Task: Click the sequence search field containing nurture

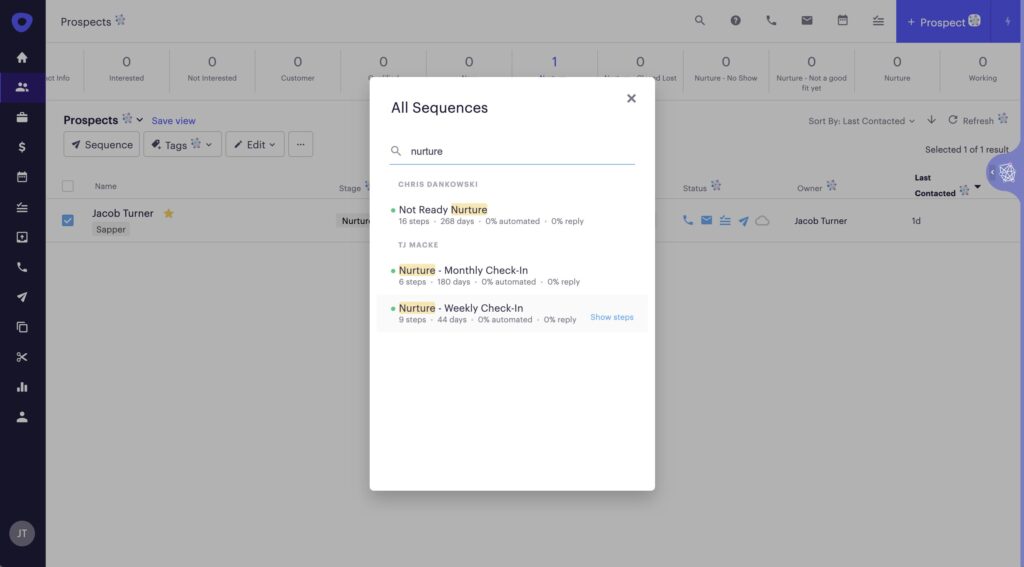Action: [x=512, y=151]
